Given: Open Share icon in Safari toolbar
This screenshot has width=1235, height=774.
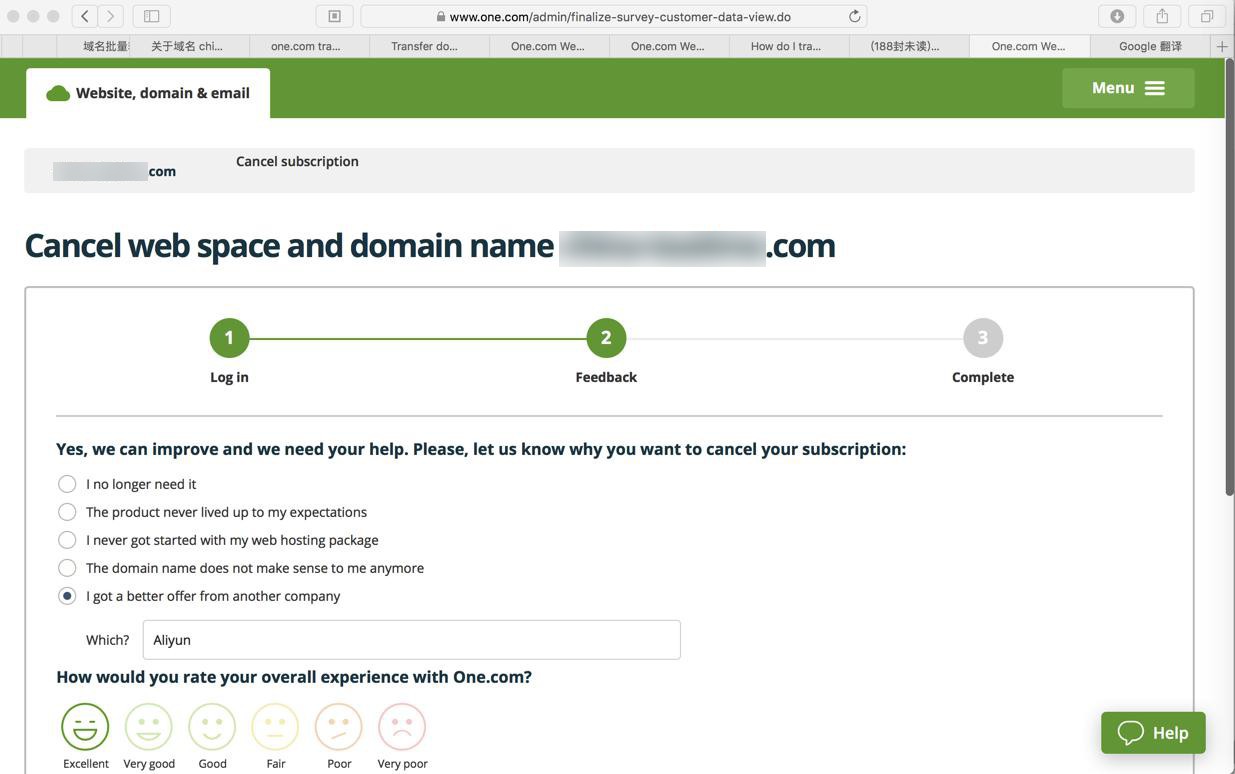Looking at the screenshot, I should (1162, 16).
